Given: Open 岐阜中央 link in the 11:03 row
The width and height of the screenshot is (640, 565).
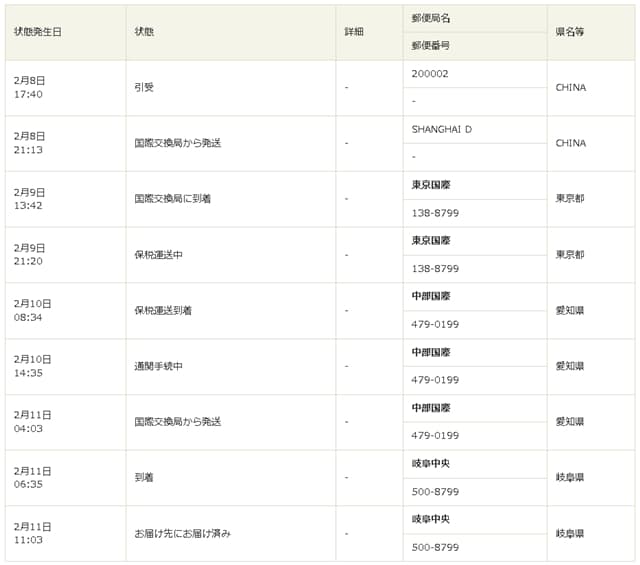Looking at the screenshot, I should click(431, 519).
